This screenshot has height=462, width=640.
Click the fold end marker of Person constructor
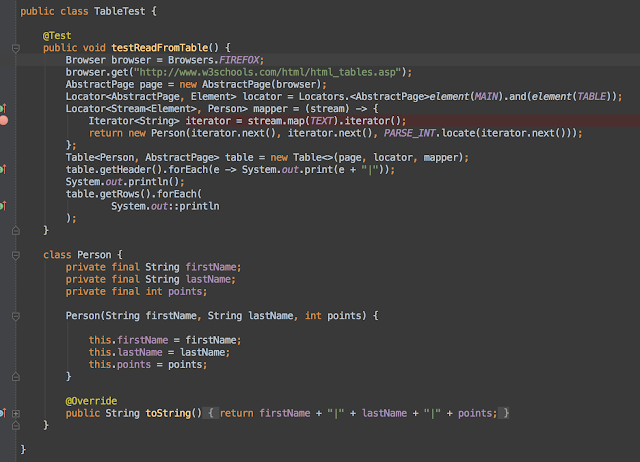16,377
